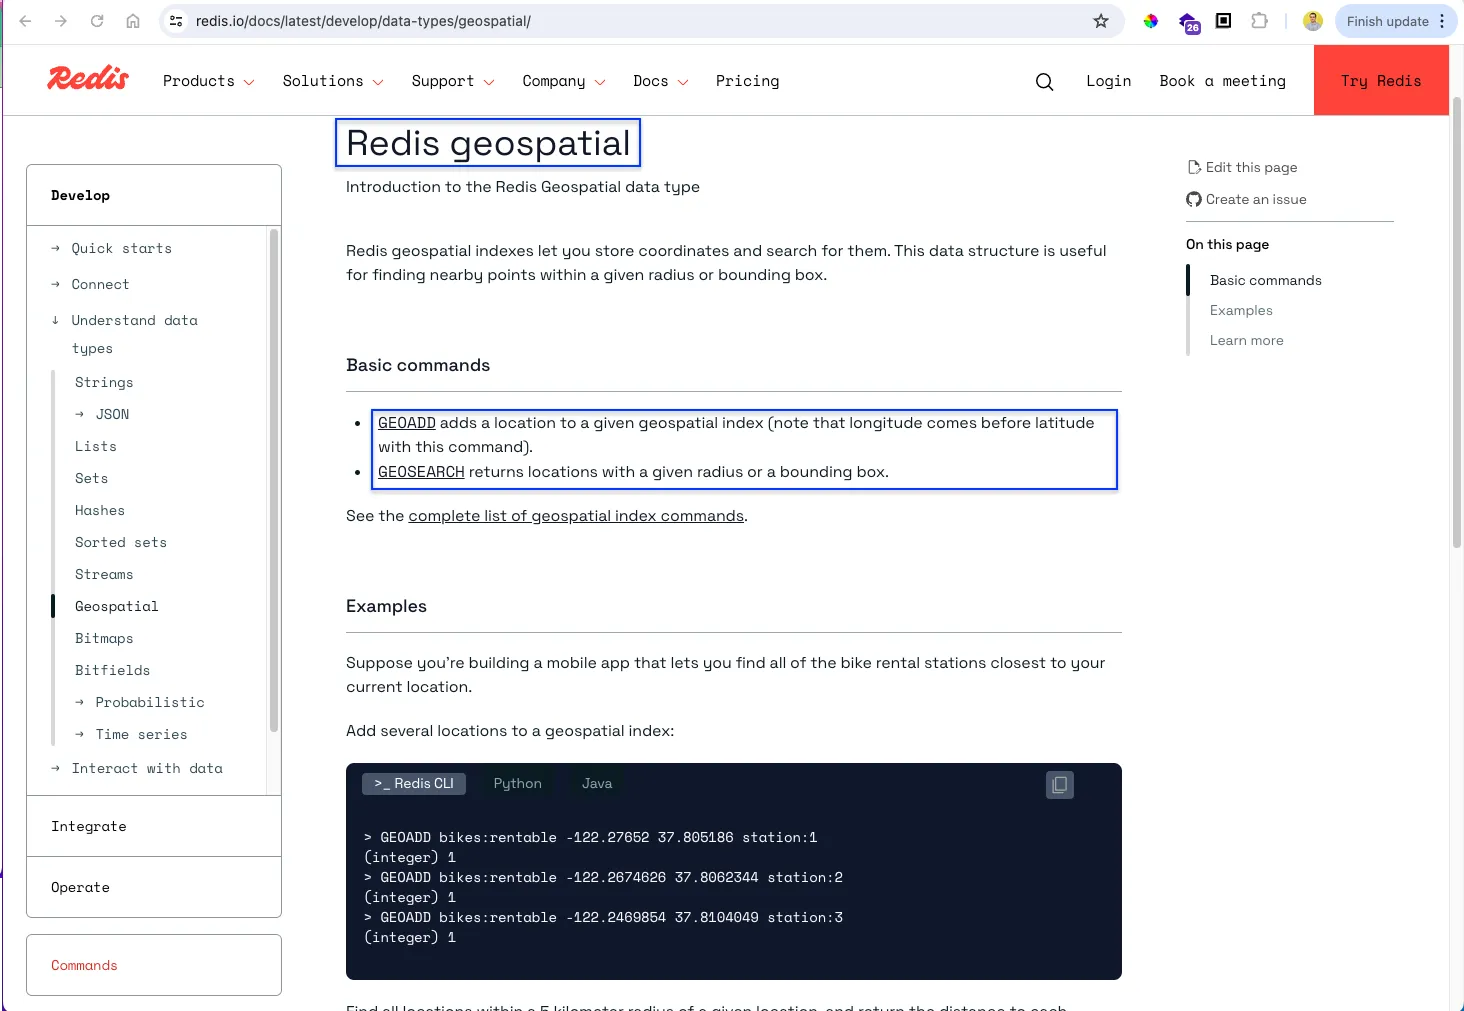Open Hashes in the sidebar
Viewport: 1464px width, 1011px height.
pyautogui.click(x=100, y=510)
